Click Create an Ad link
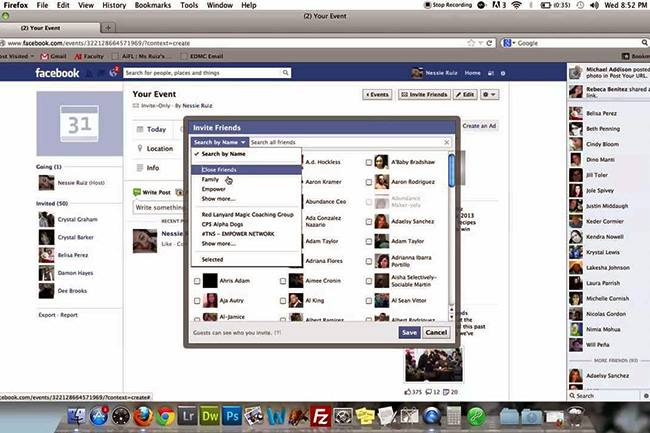 click(x=479, y=126)
